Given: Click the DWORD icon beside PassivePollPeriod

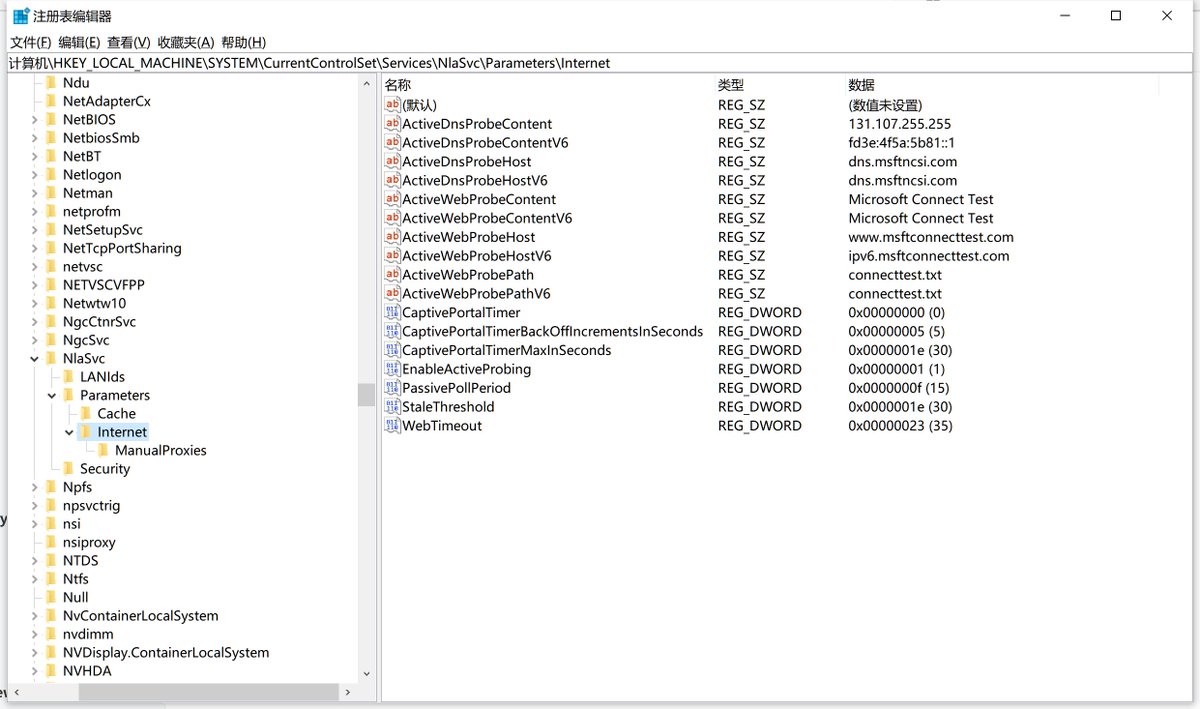Looking at the screenshot, I should [x=393, y=388].
